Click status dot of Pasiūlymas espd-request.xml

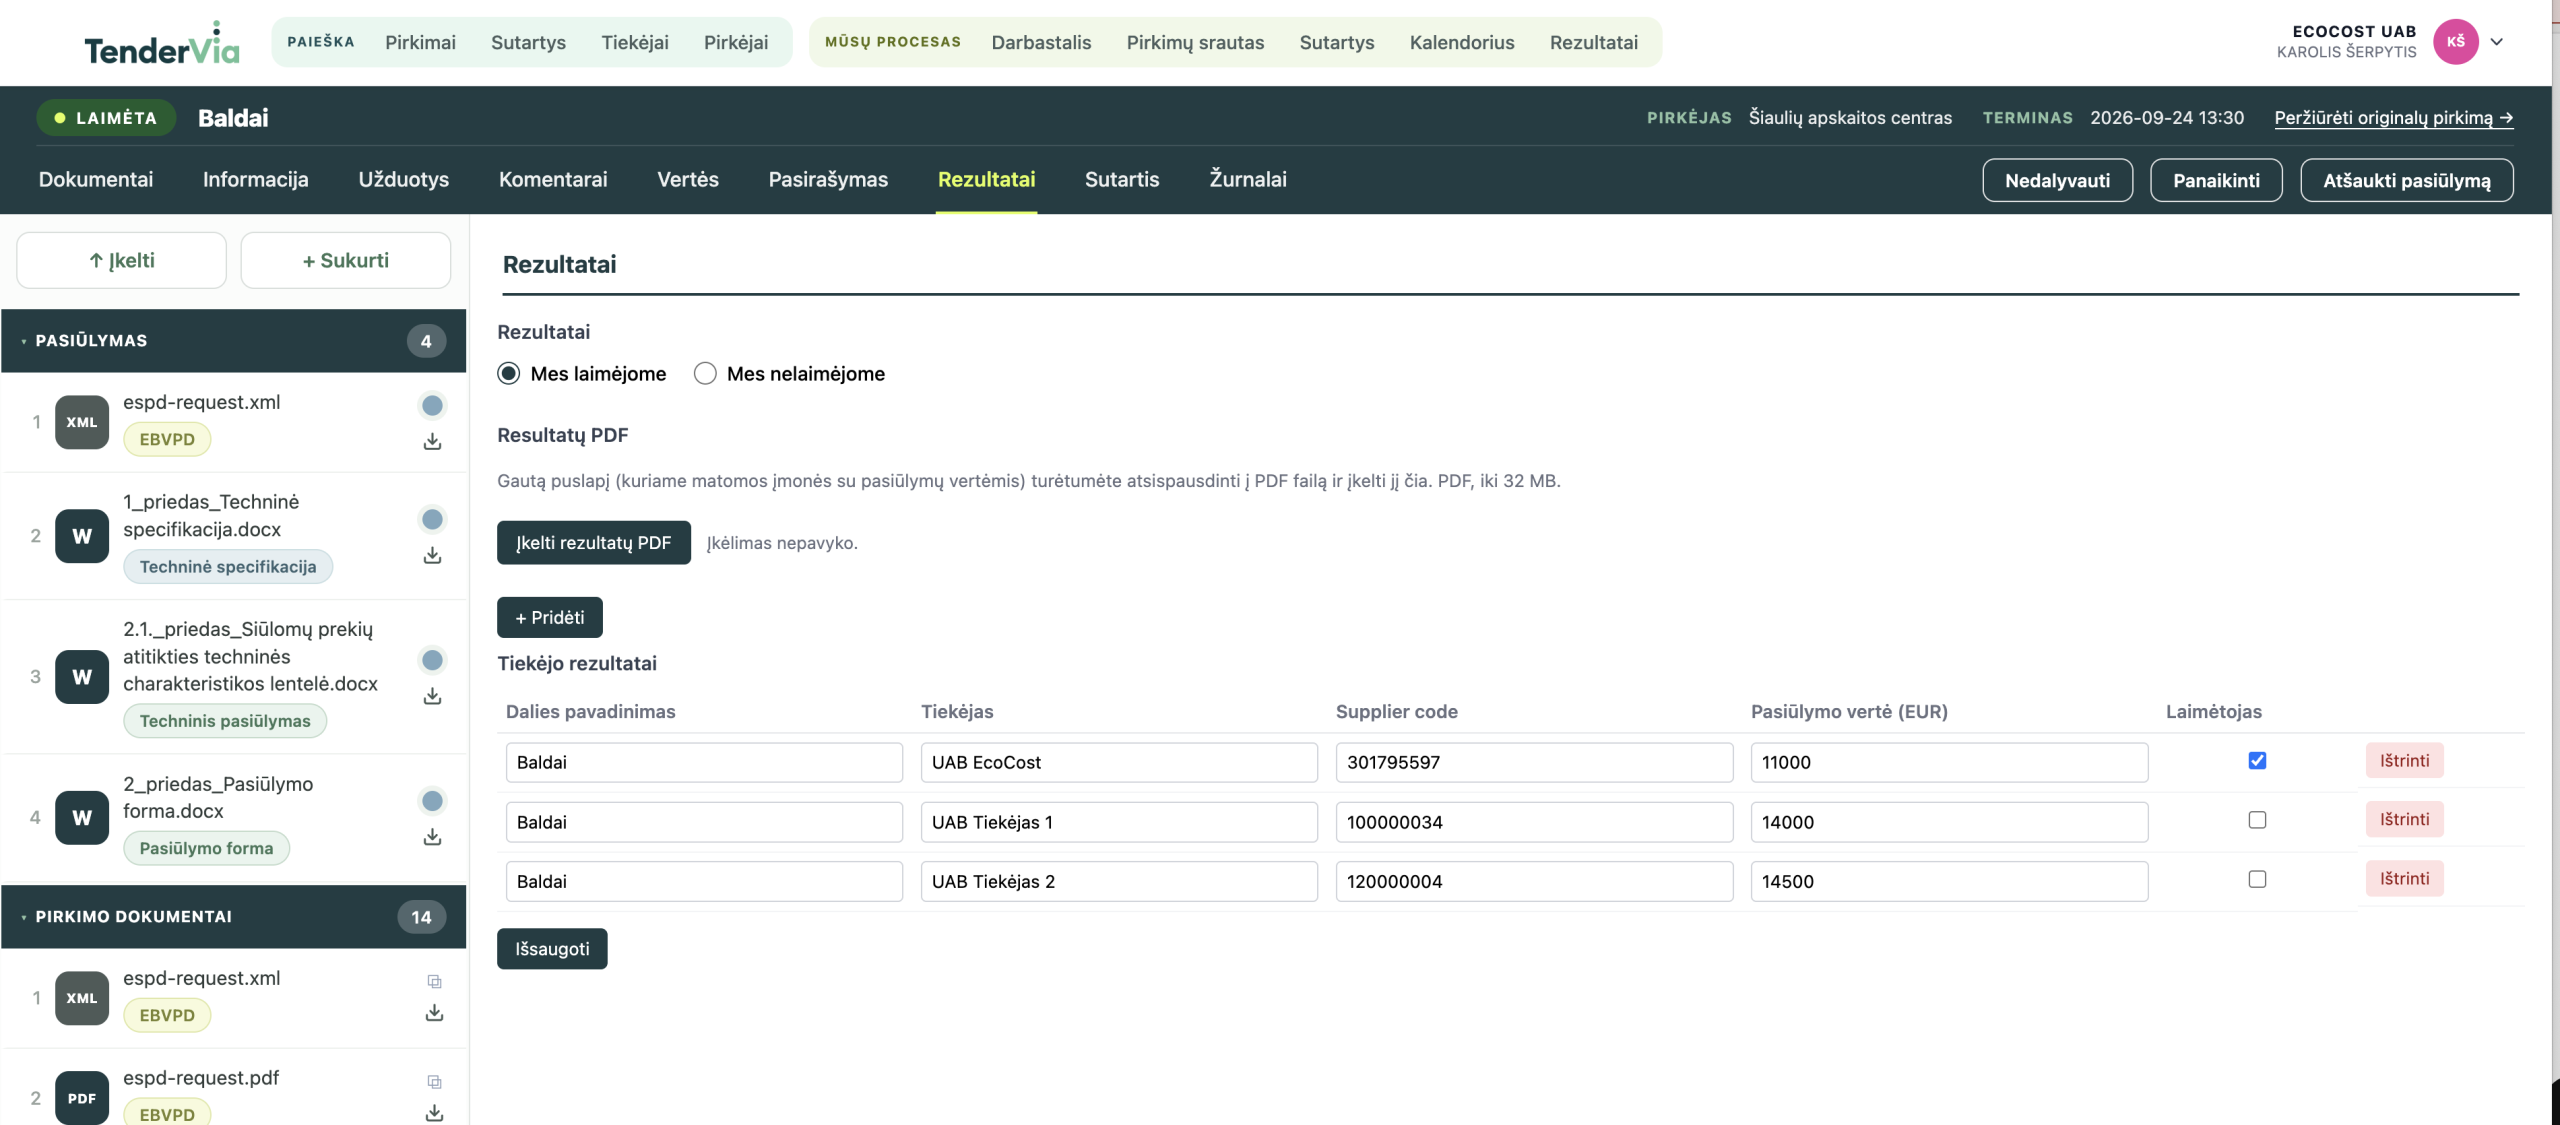point(432,405)
